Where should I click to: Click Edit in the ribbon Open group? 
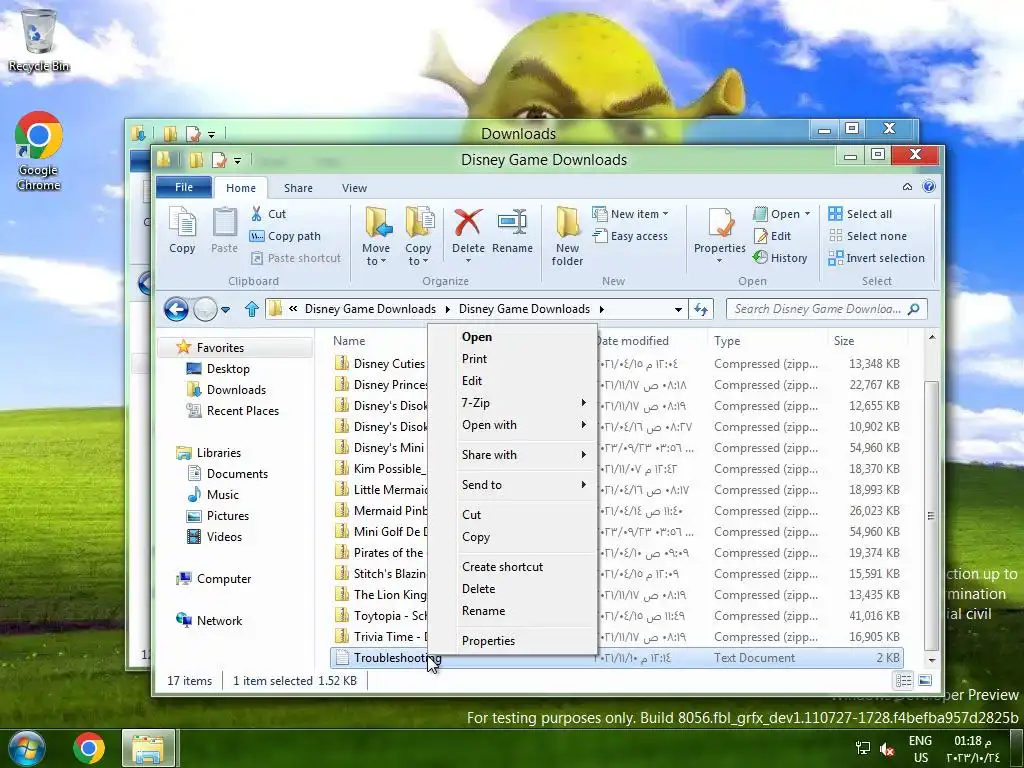(x=772, y=236)
